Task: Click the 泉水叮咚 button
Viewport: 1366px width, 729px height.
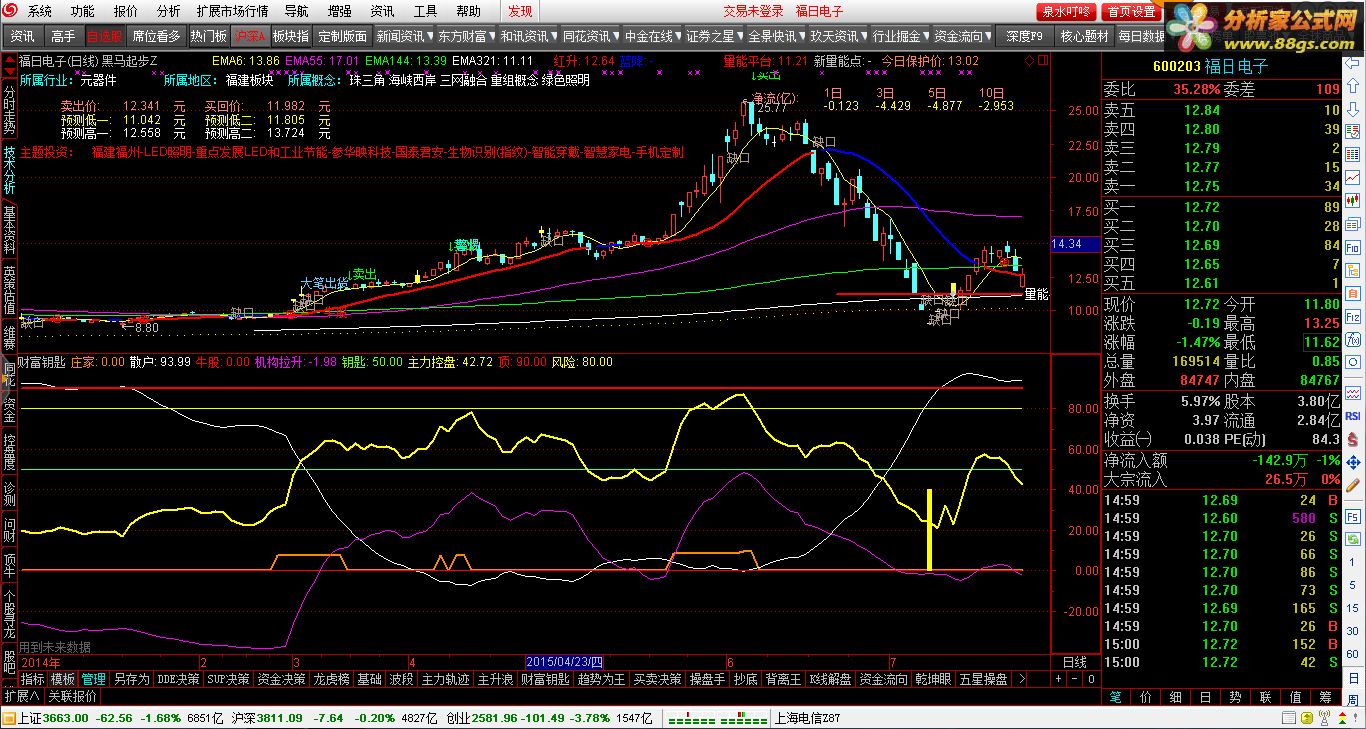Action: coord(1067,11)
